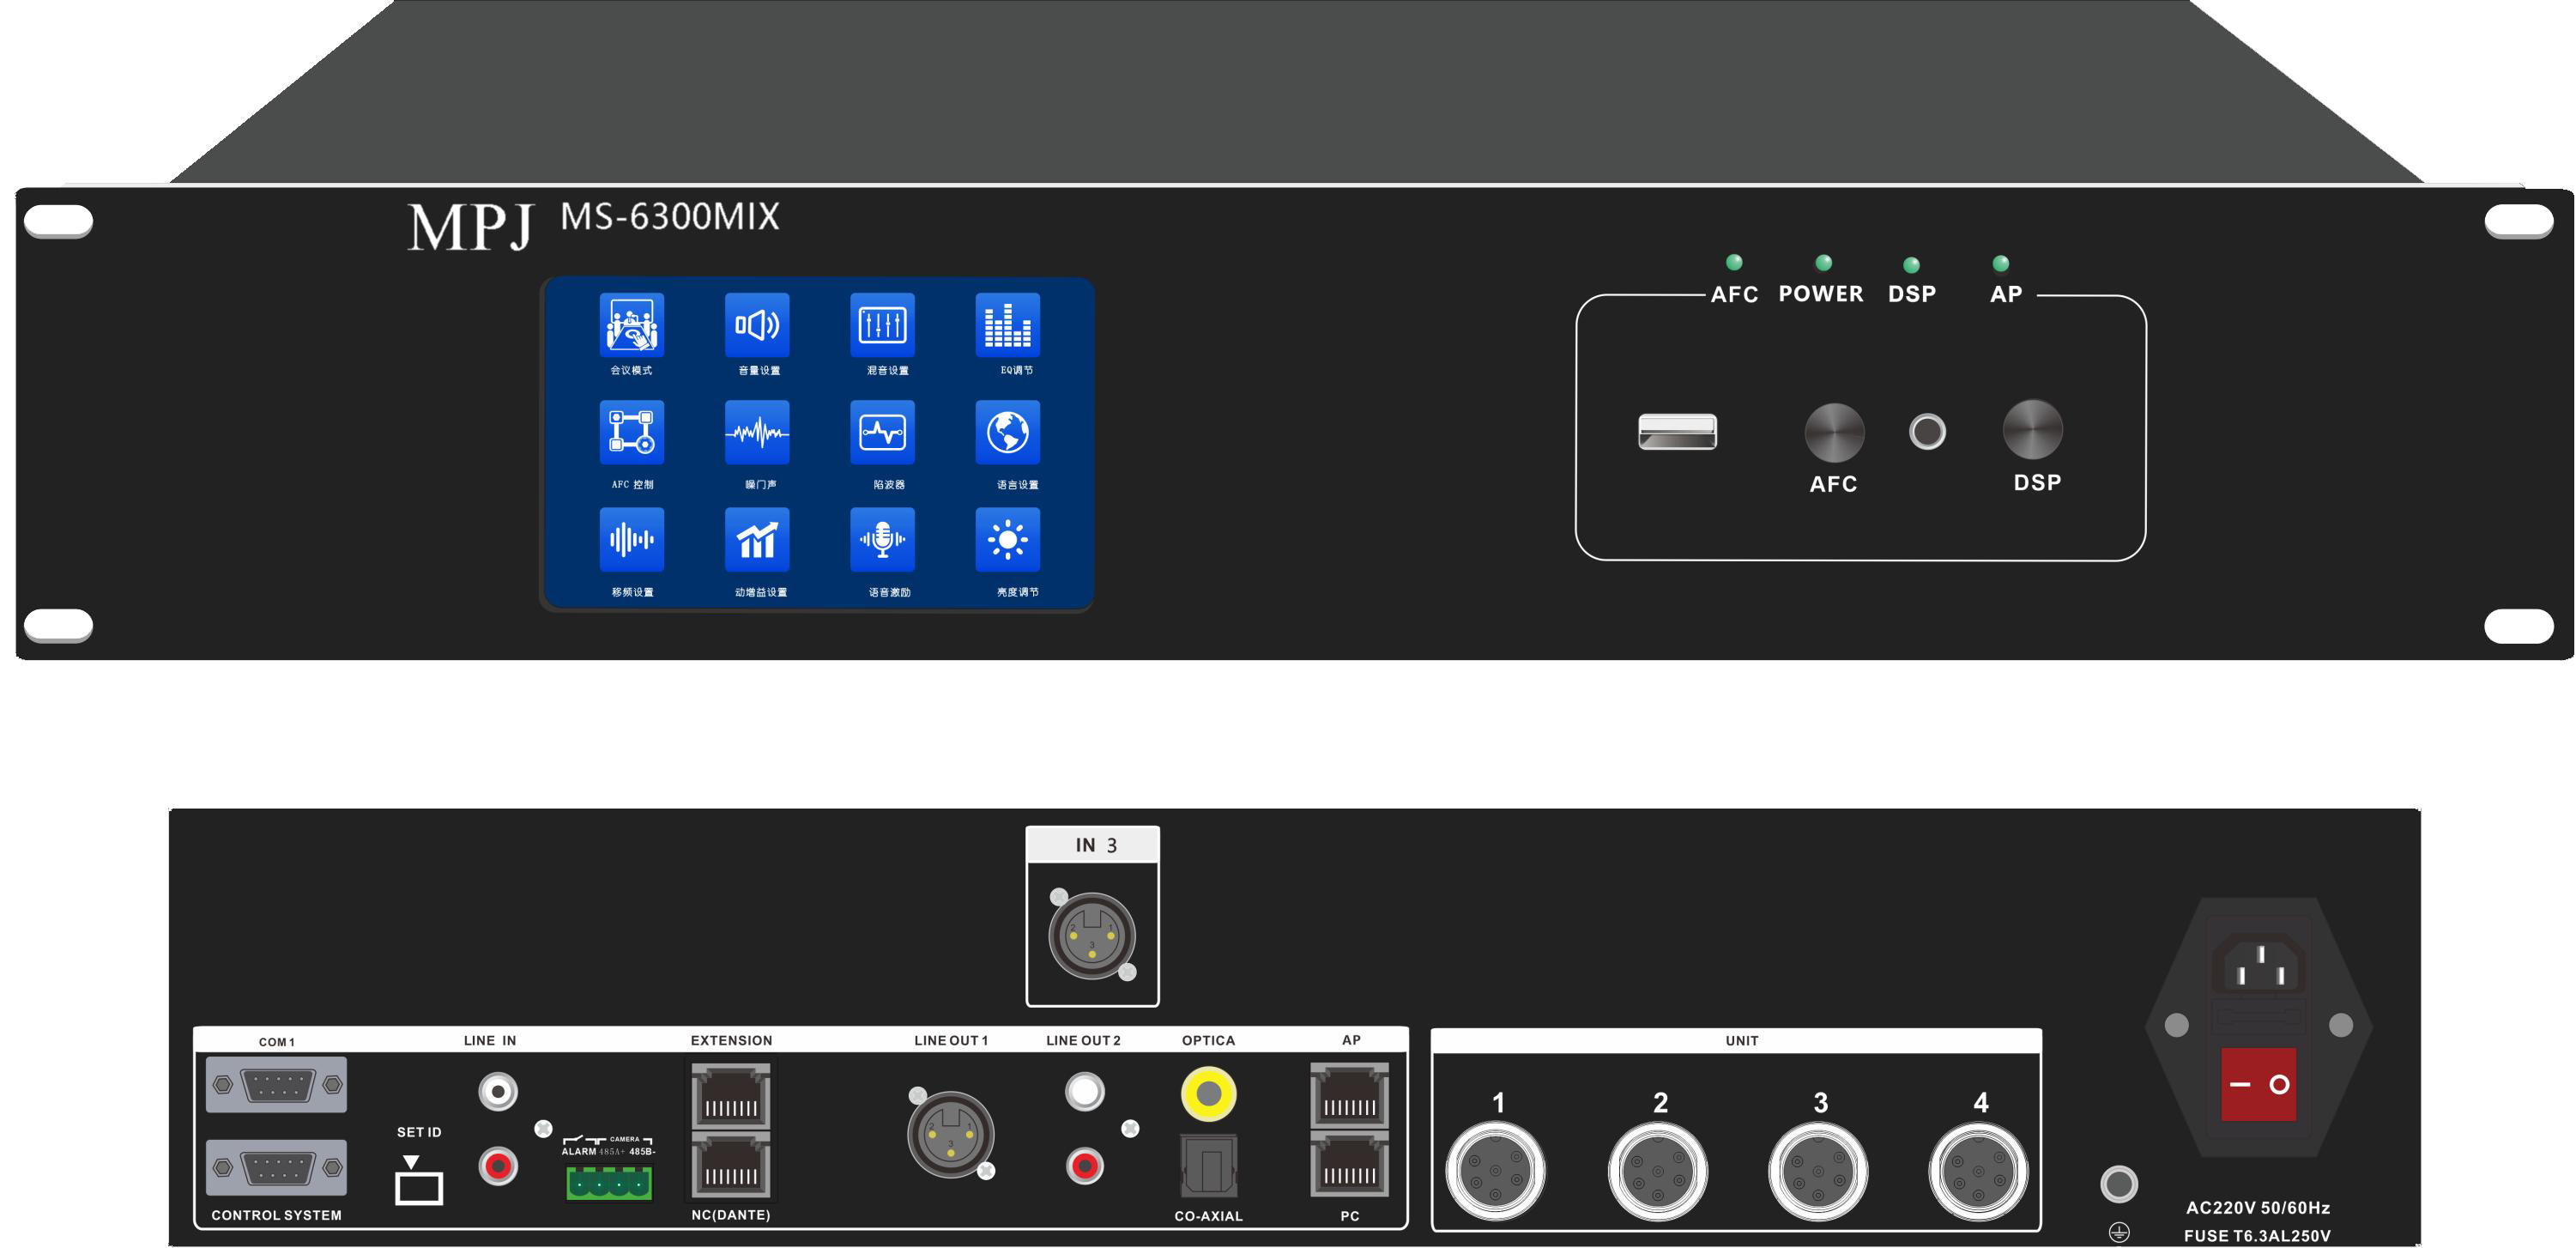
Task: Click the PC network RJ45 port
Action: (x=1350, y=1165)
